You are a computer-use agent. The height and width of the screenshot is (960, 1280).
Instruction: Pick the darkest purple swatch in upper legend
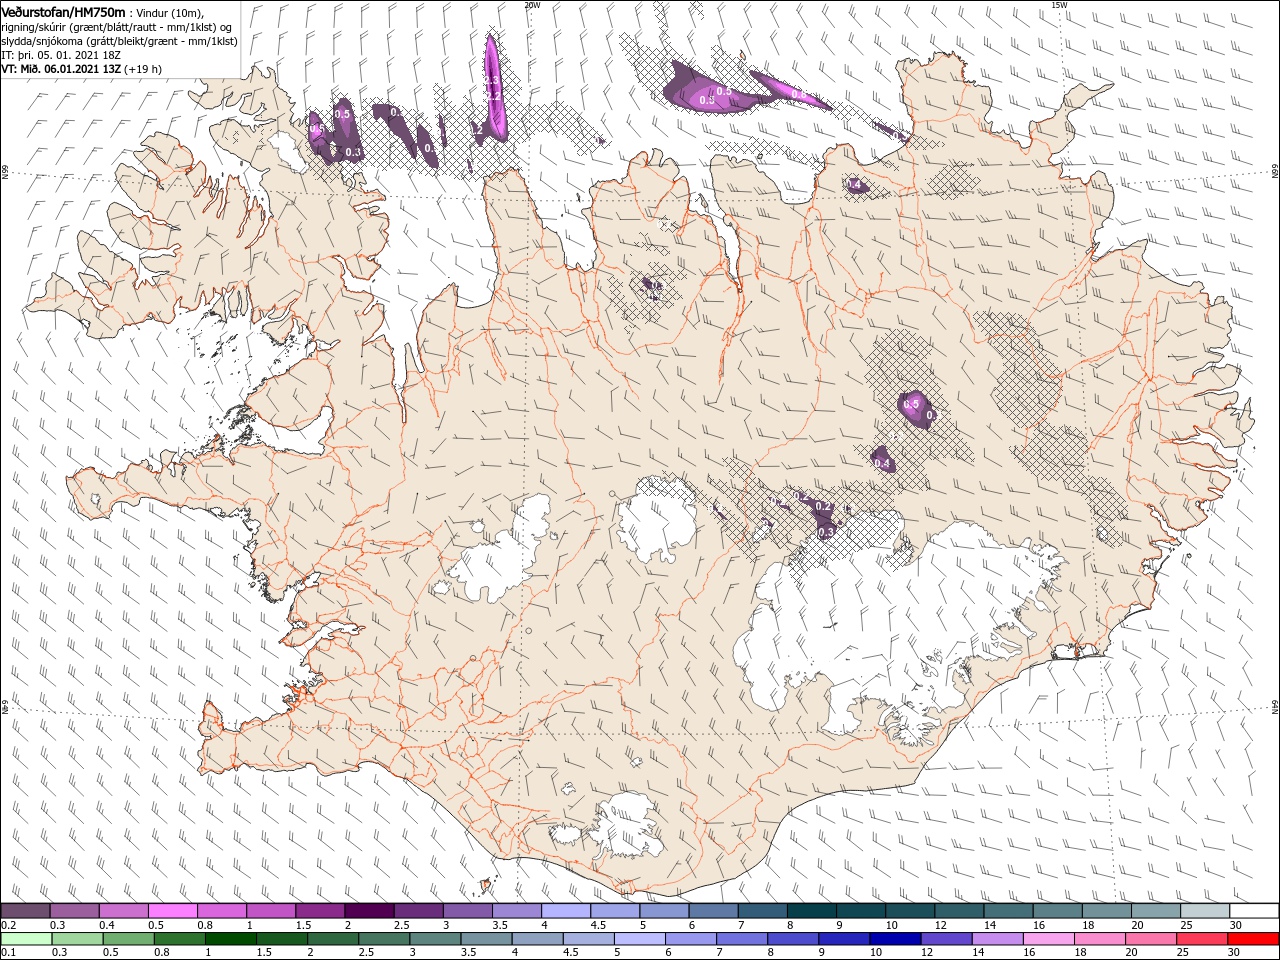369,911
